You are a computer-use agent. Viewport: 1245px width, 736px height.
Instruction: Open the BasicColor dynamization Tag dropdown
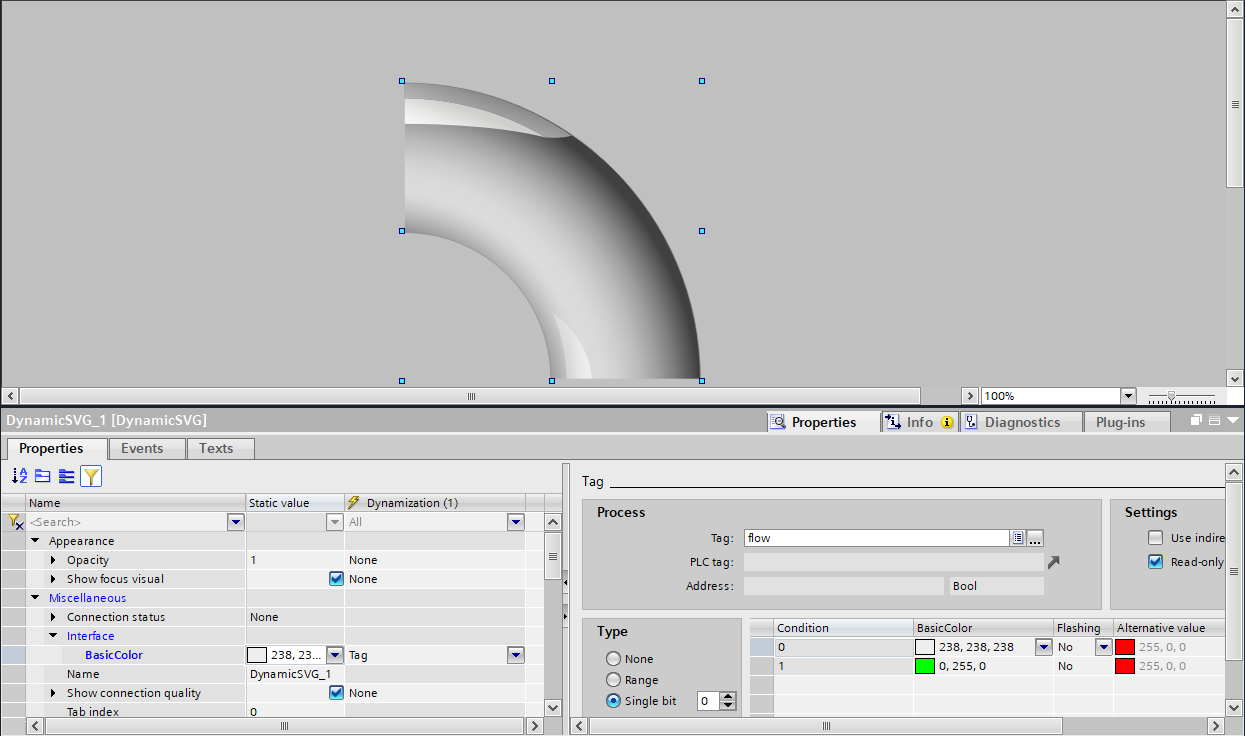515,655
